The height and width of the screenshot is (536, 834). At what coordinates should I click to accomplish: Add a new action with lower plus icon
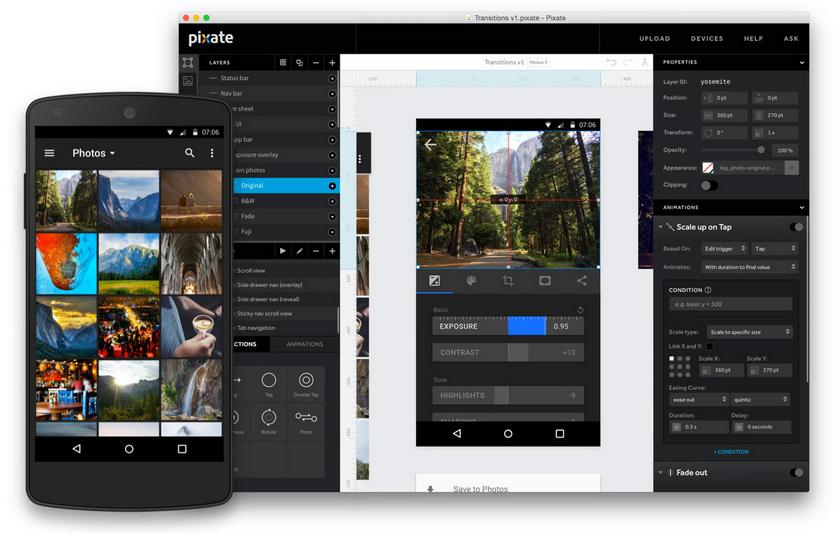[x=332, y=250]
